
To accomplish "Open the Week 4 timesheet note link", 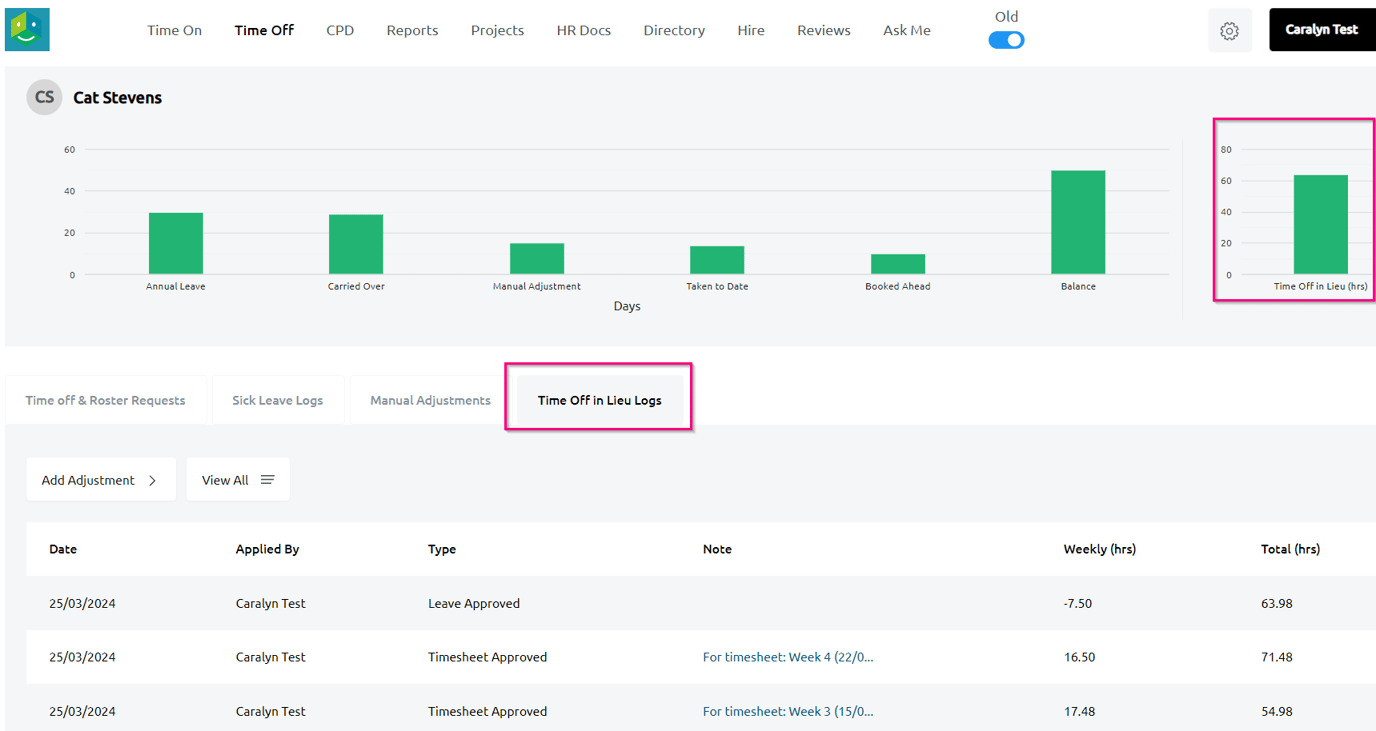I will 787,657.
